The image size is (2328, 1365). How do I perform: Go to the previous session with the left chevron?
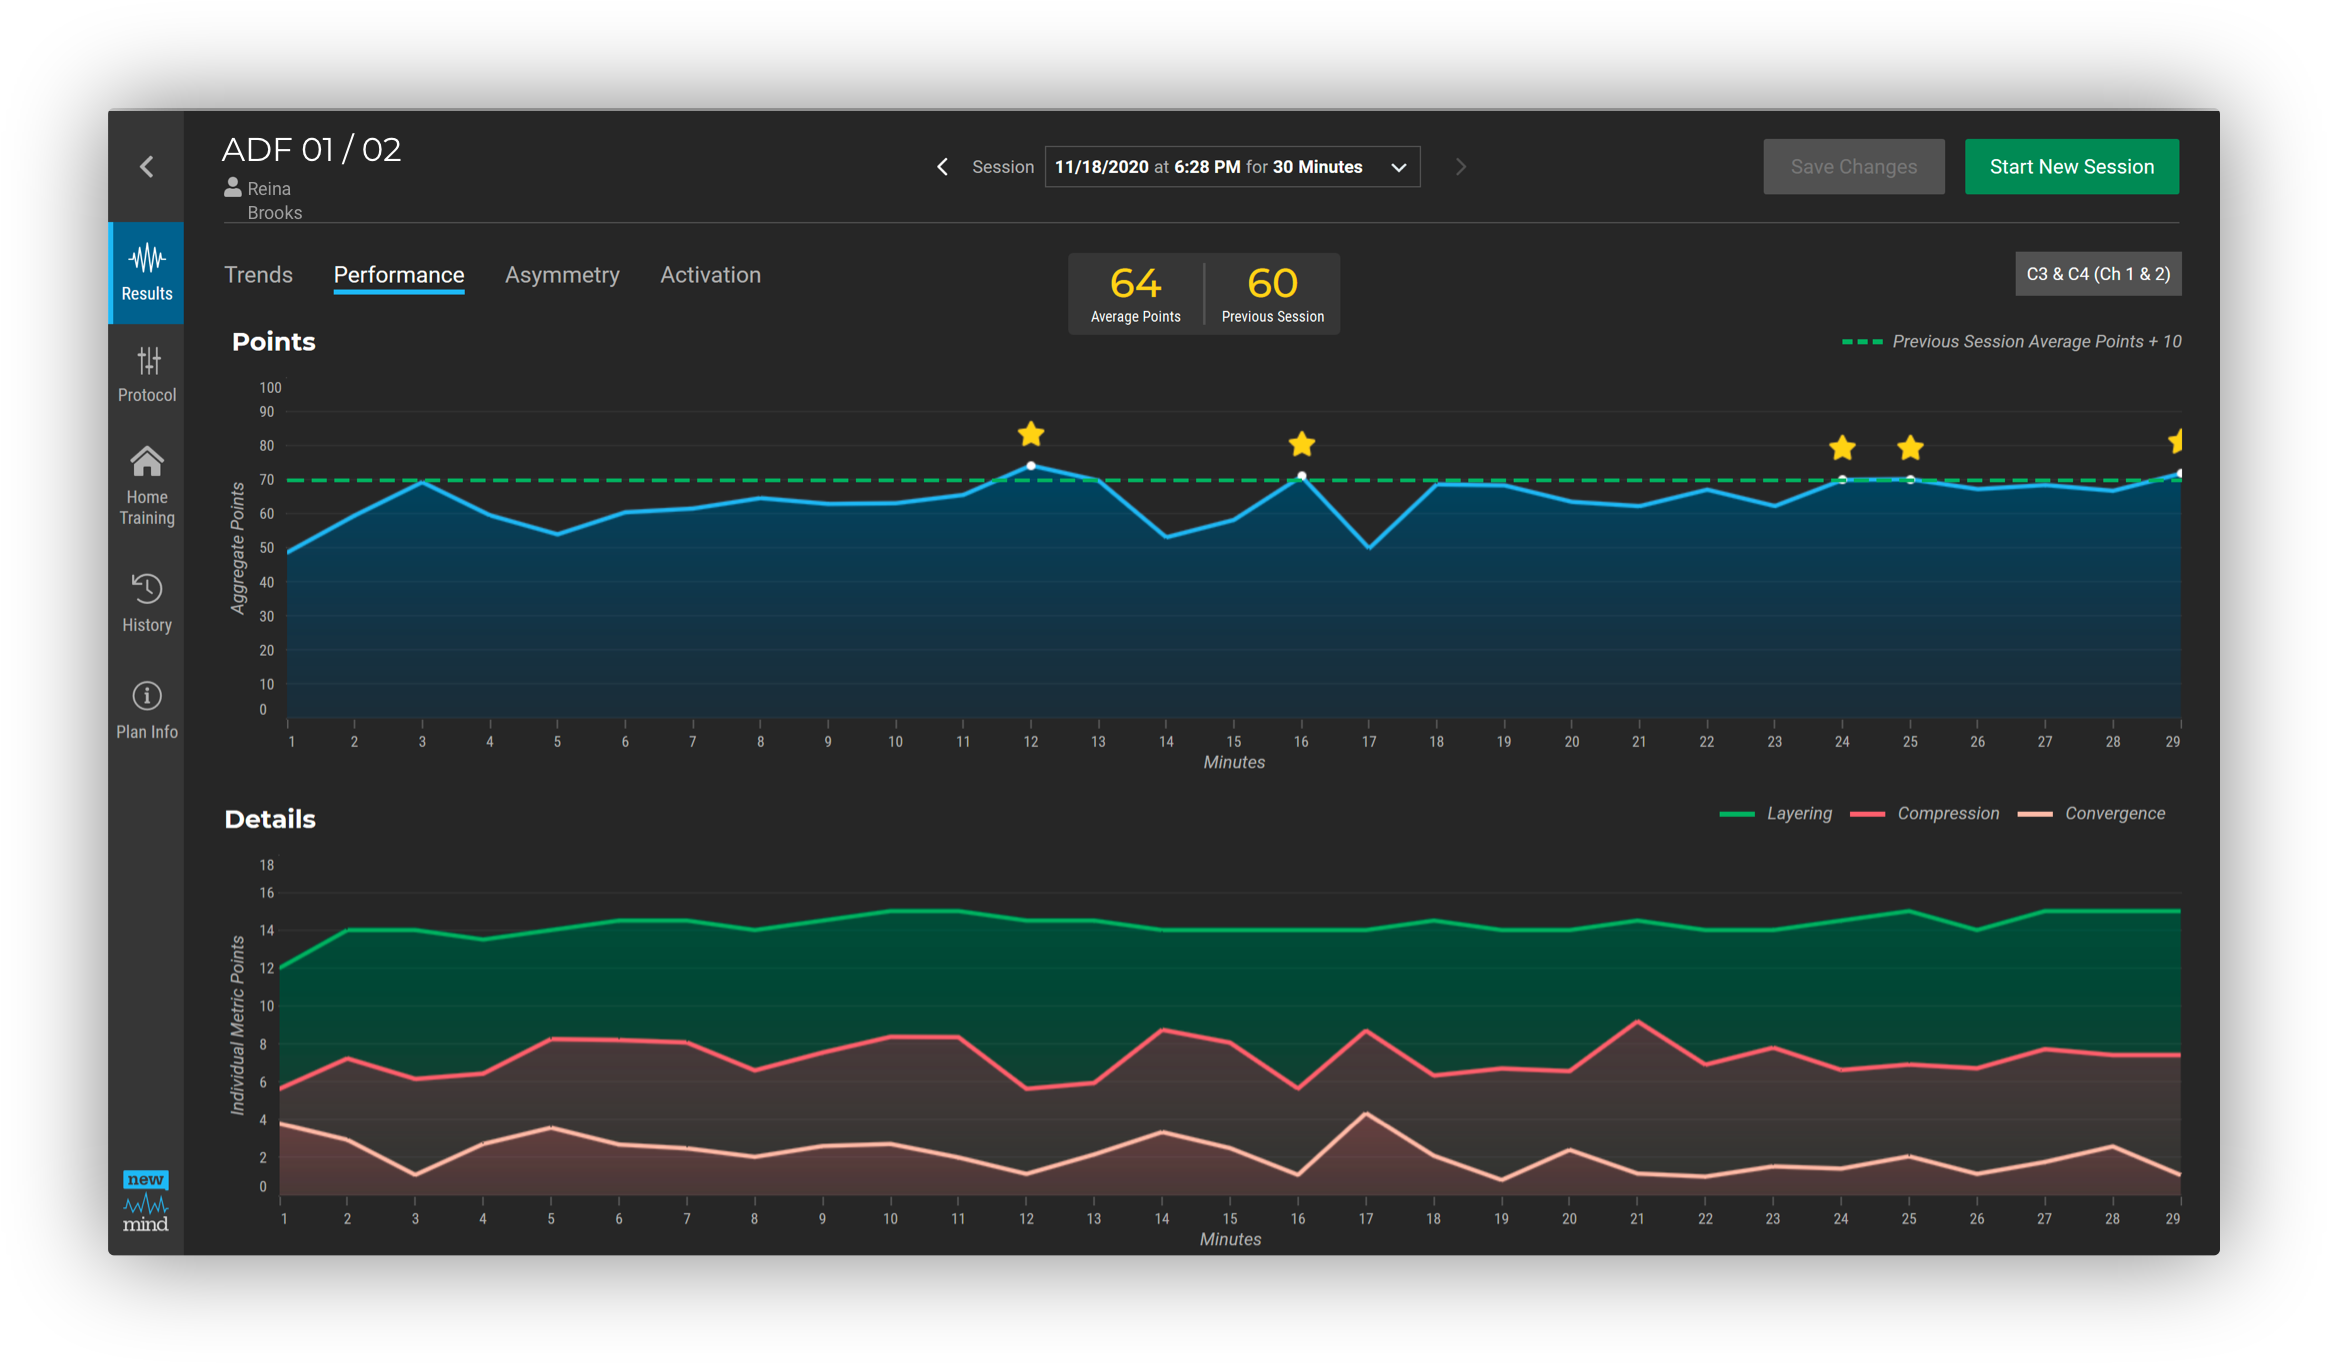(942, 167)
